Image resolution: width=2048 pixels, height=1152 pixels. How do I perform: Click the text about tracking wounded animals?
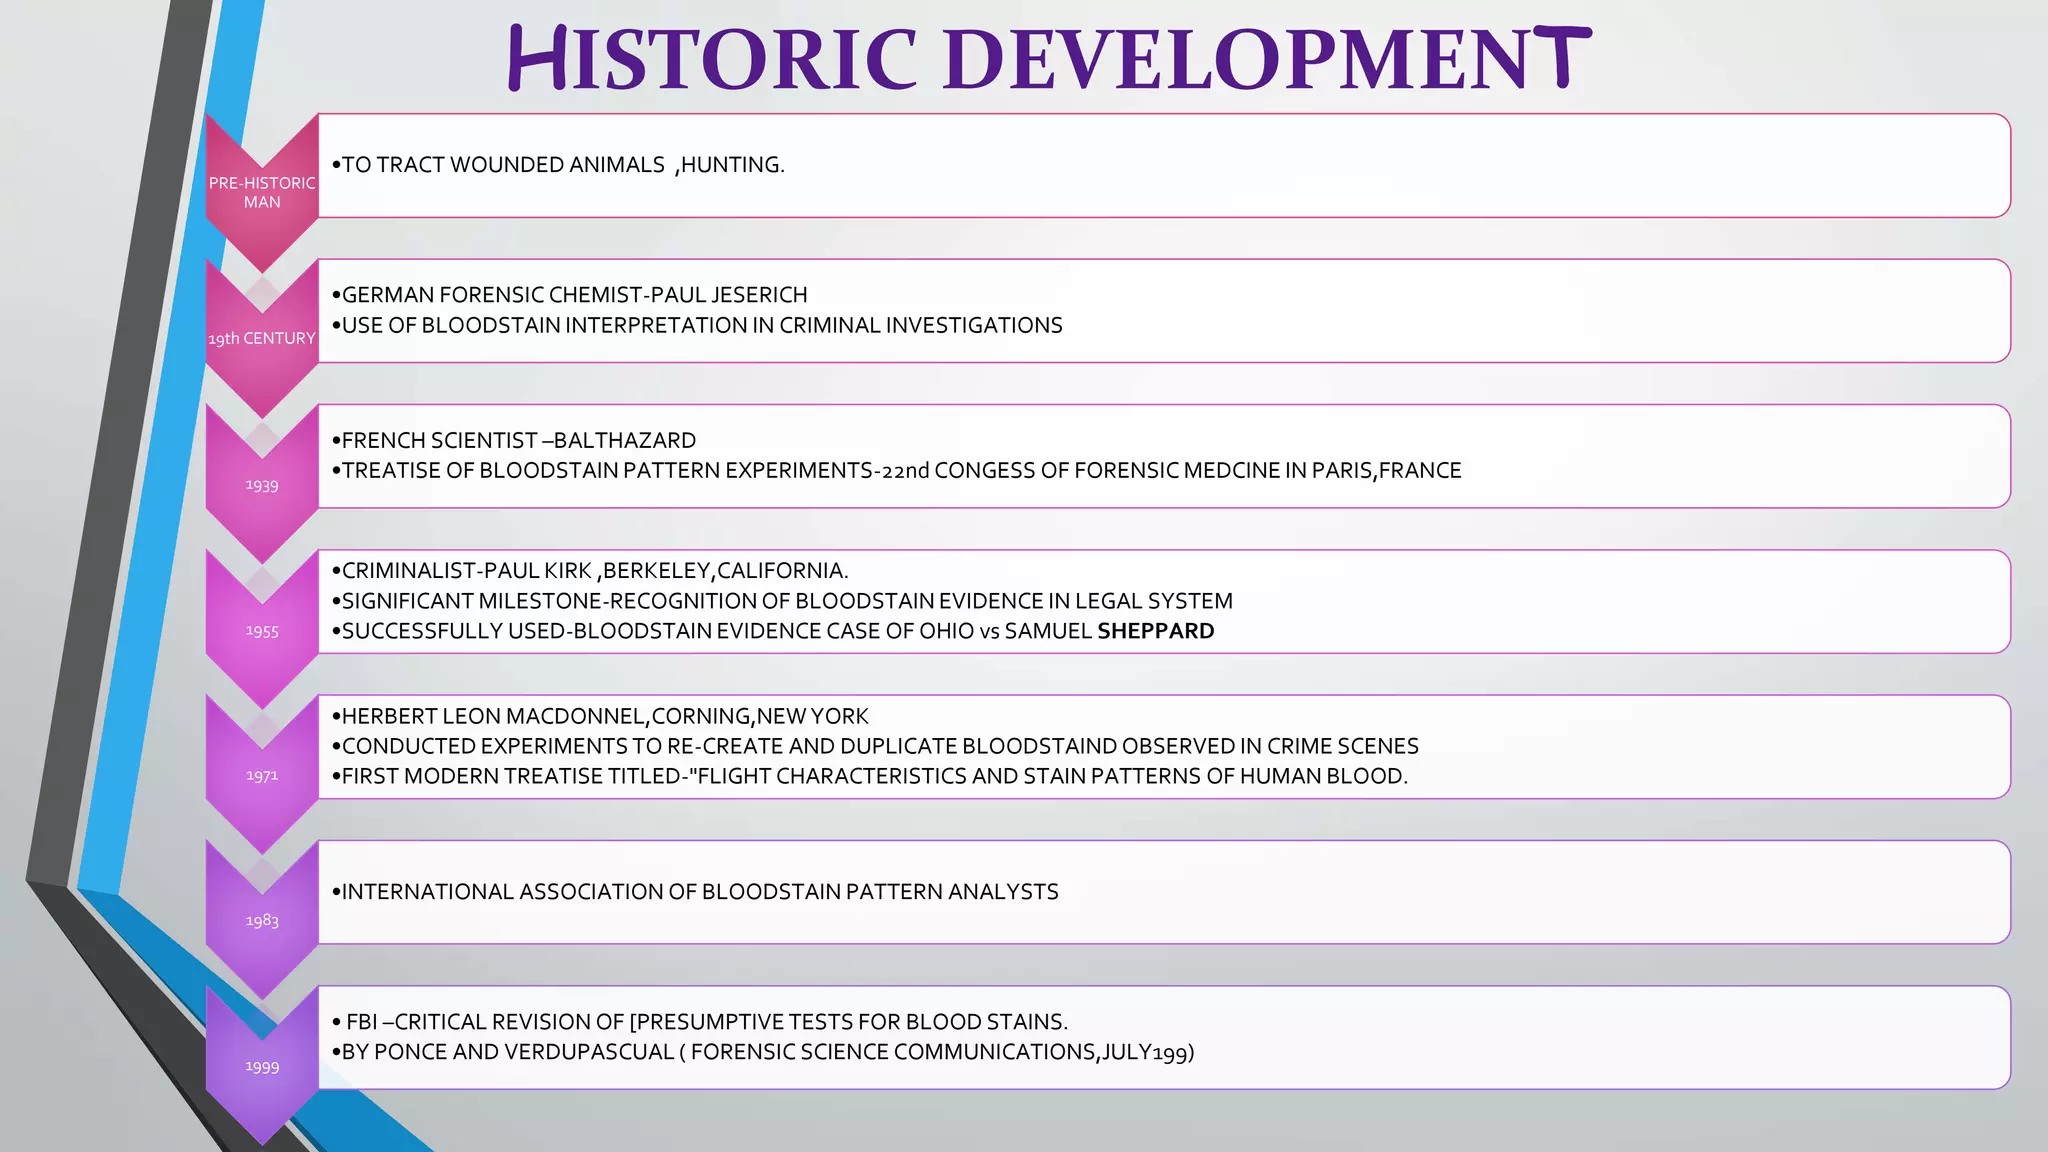pos(562,165)
